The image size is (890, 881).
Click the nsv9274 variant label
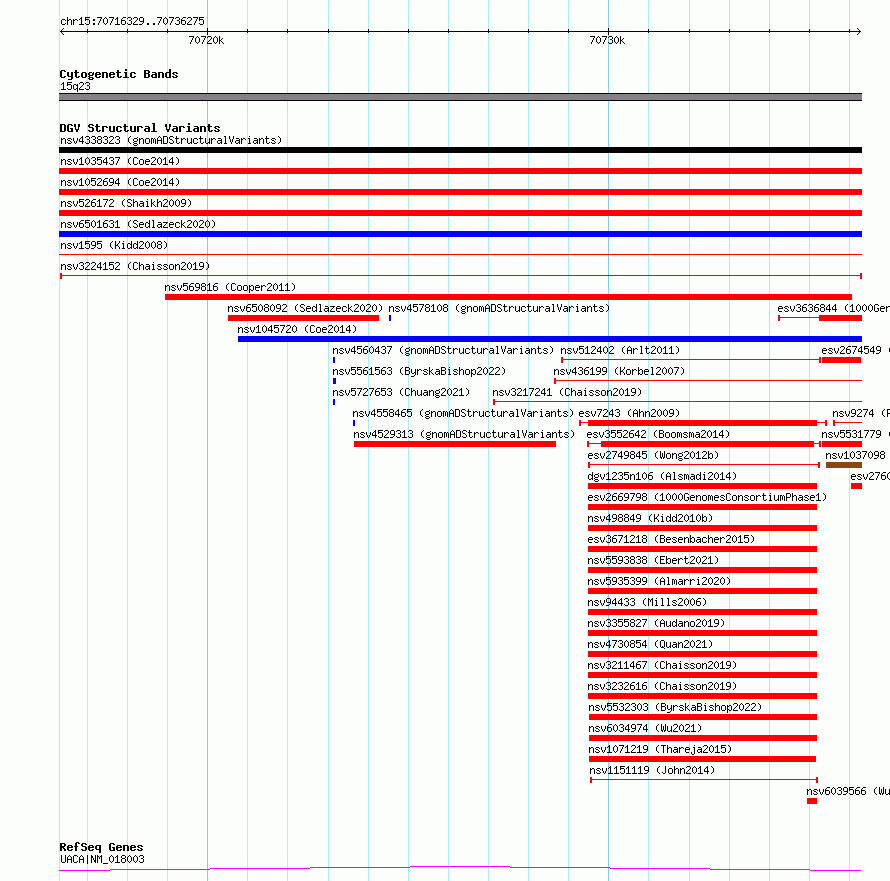point(860,413)
